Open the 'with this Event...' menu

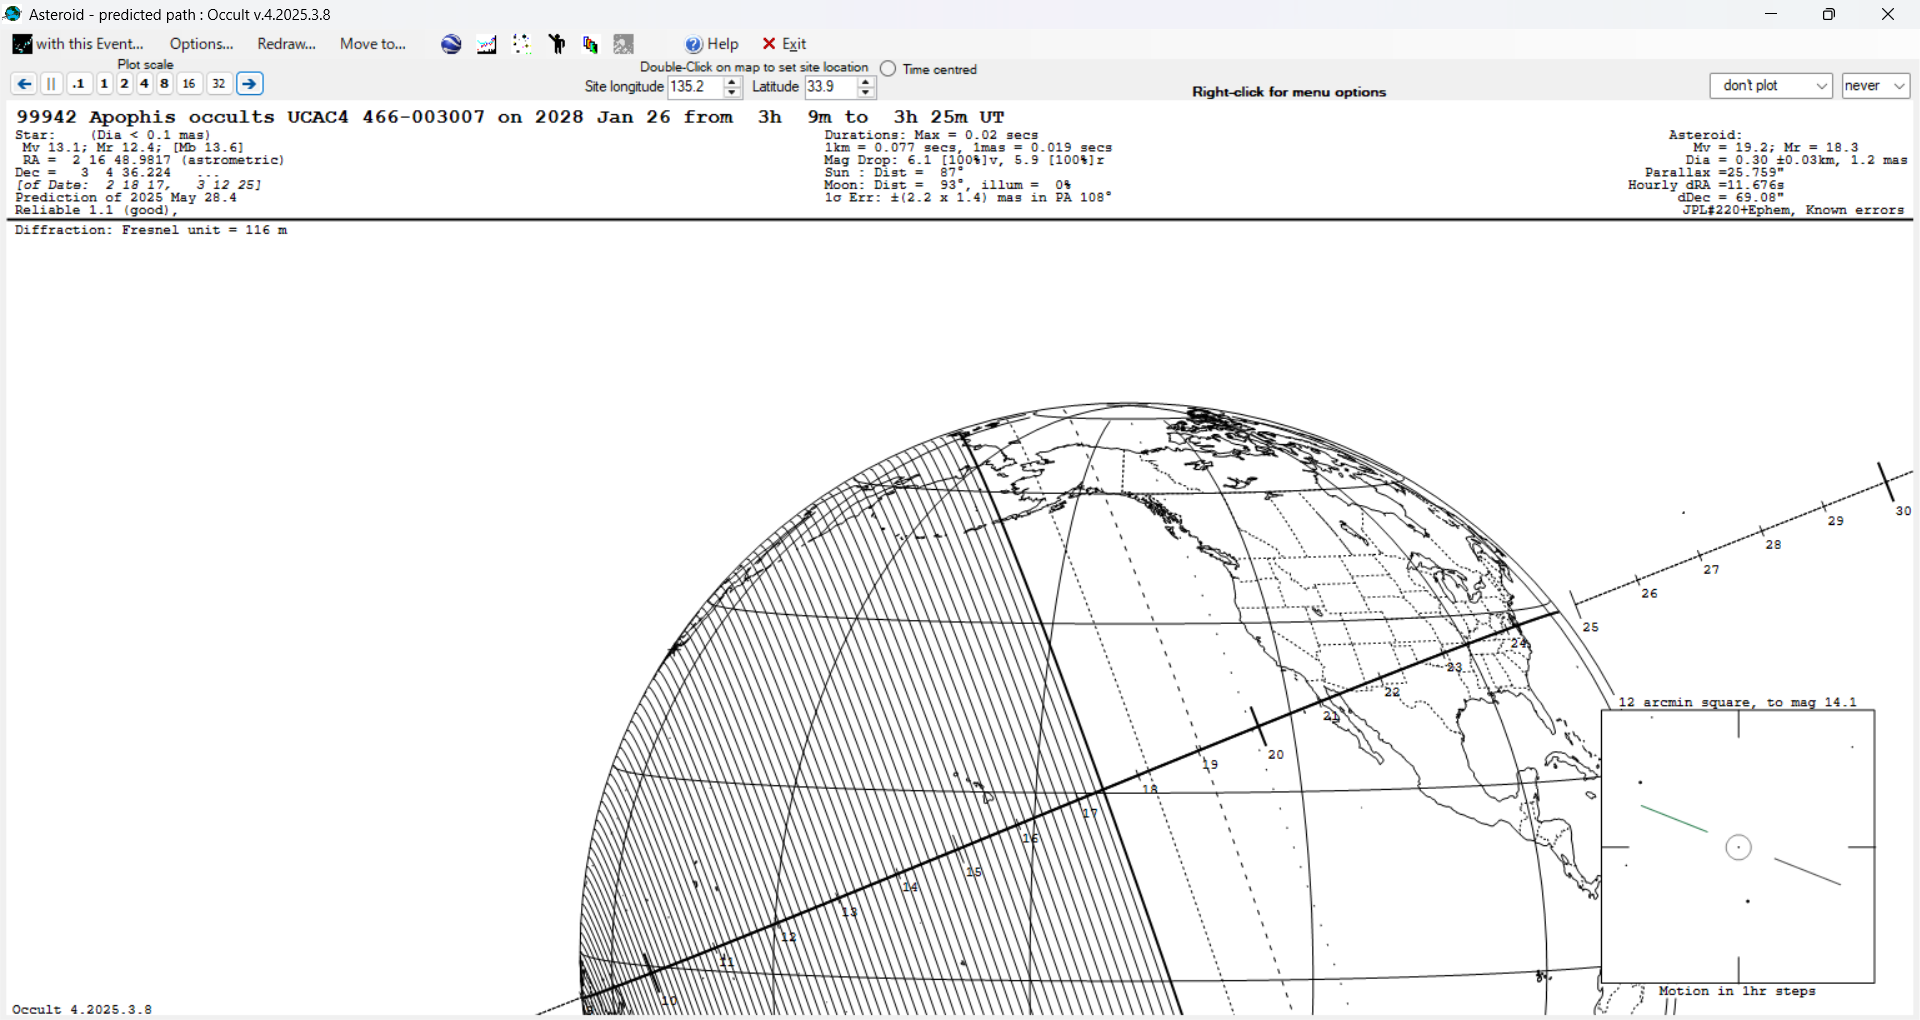pyautogui.click(x=79, y=44)
